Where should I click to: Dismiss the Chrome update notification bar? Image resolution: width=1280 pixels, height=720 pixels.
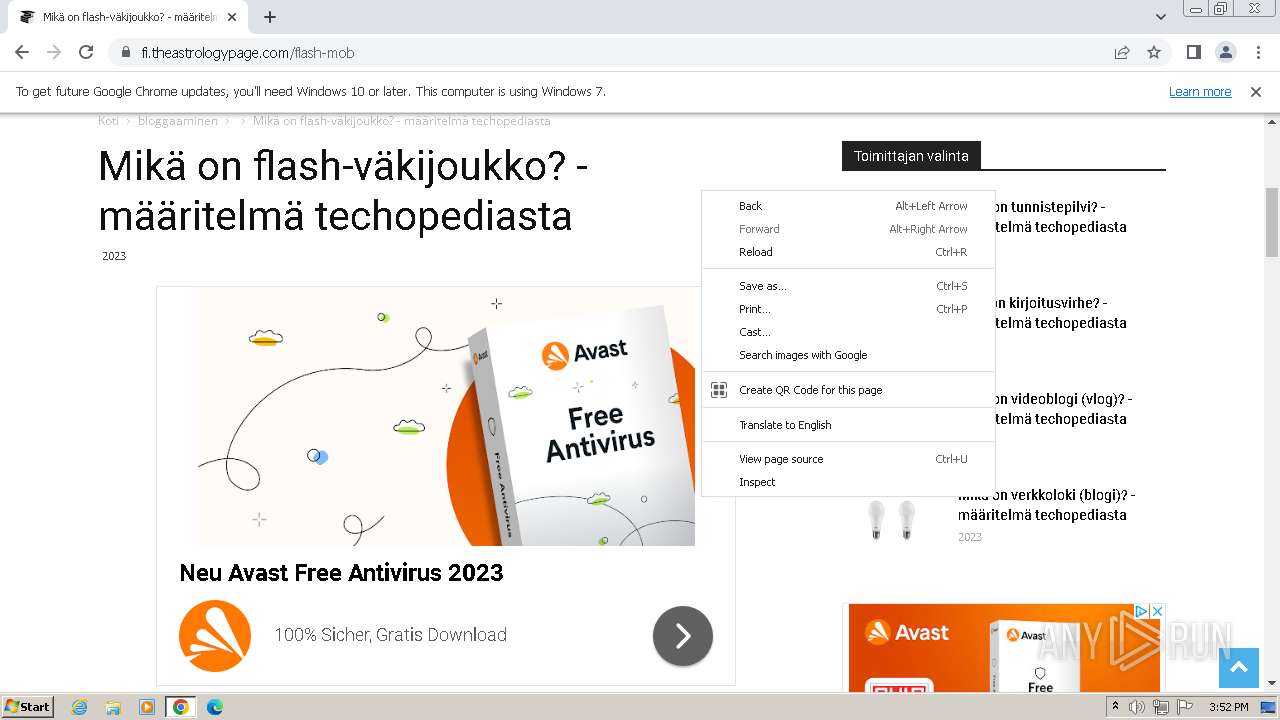pos(1256,91)
